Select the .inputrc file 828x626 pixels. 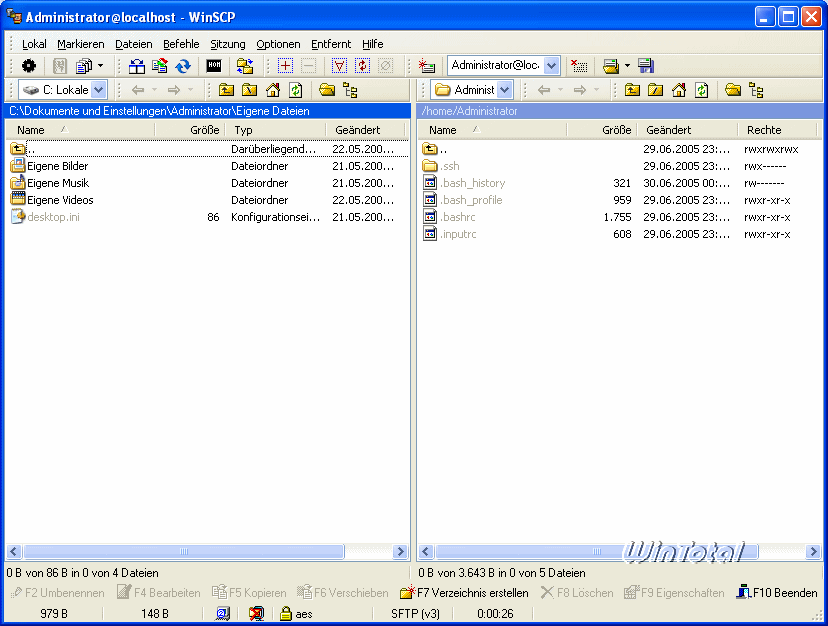[x=449, y=233]
